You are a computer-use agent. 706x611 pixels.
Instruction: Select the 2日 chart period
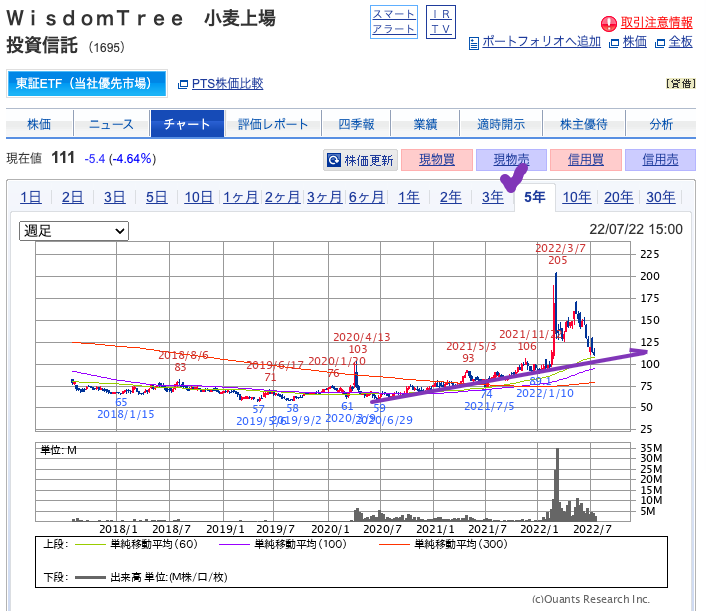pyautogui.click(x=72, y=197)
